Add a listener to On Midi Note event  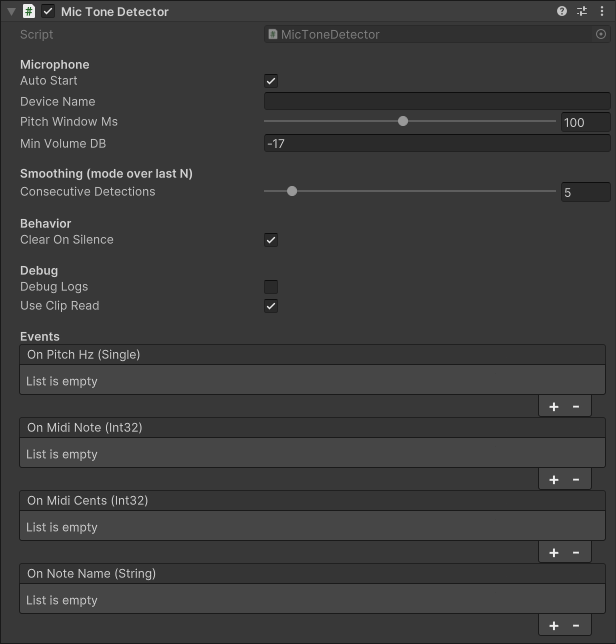[554, 480]
